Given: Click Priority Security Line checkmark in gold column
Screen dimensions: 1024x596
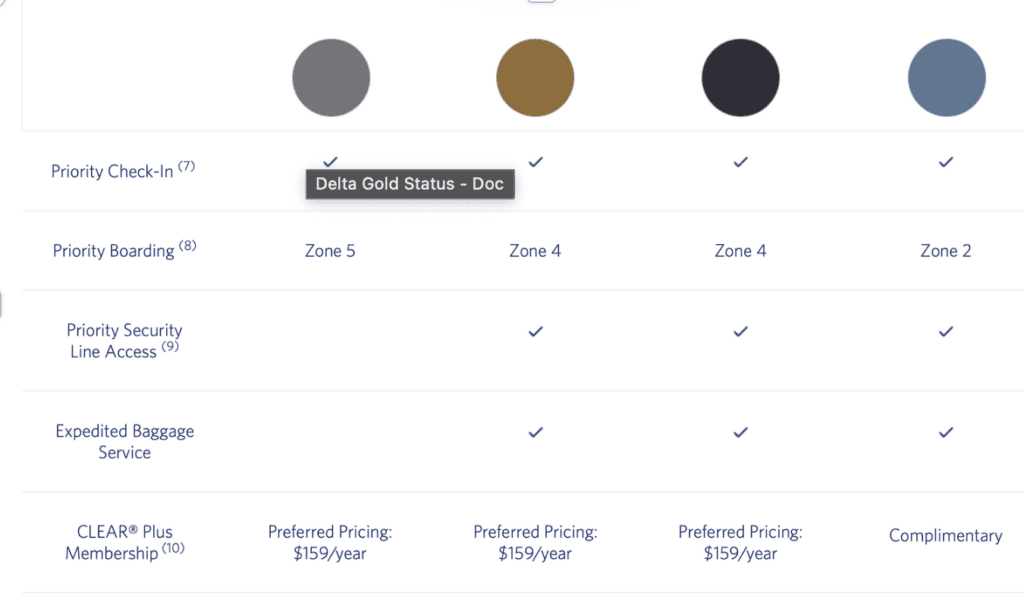Looking at the screenshot, I should [x=535, y=331].
